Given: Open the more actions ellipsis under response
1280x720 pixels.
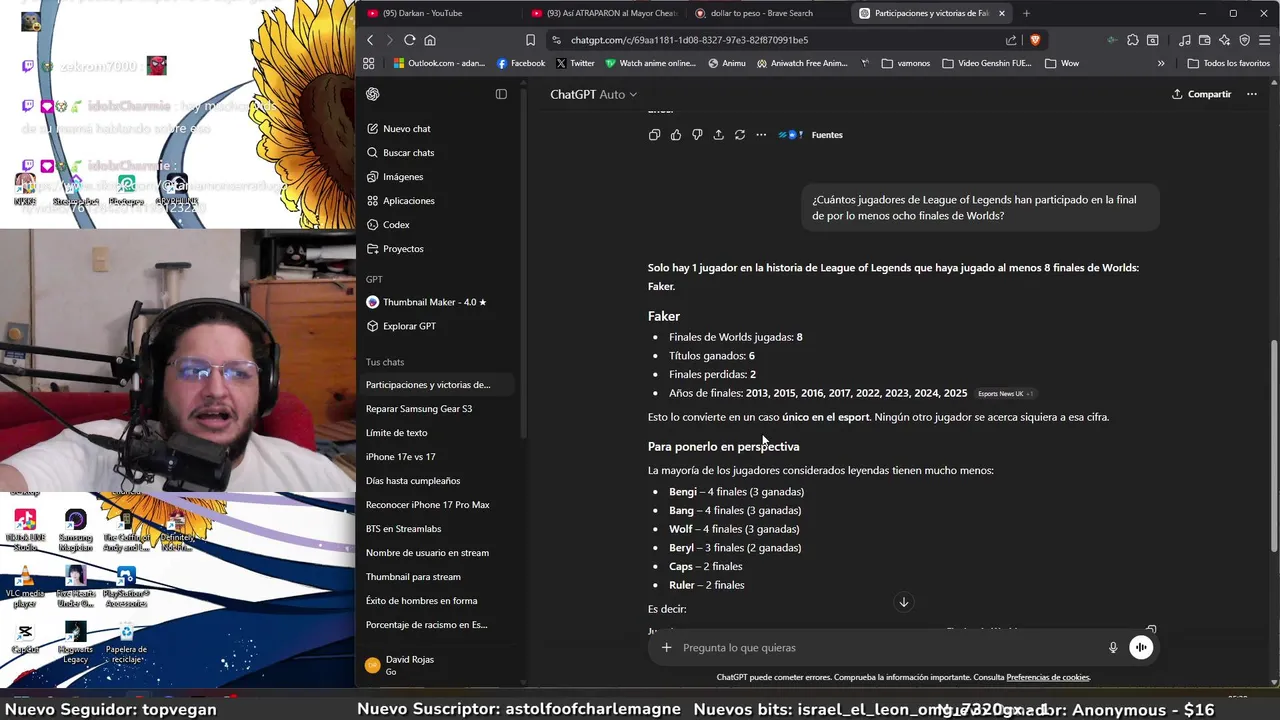Looking at the screenshot, I should [761, 135].
